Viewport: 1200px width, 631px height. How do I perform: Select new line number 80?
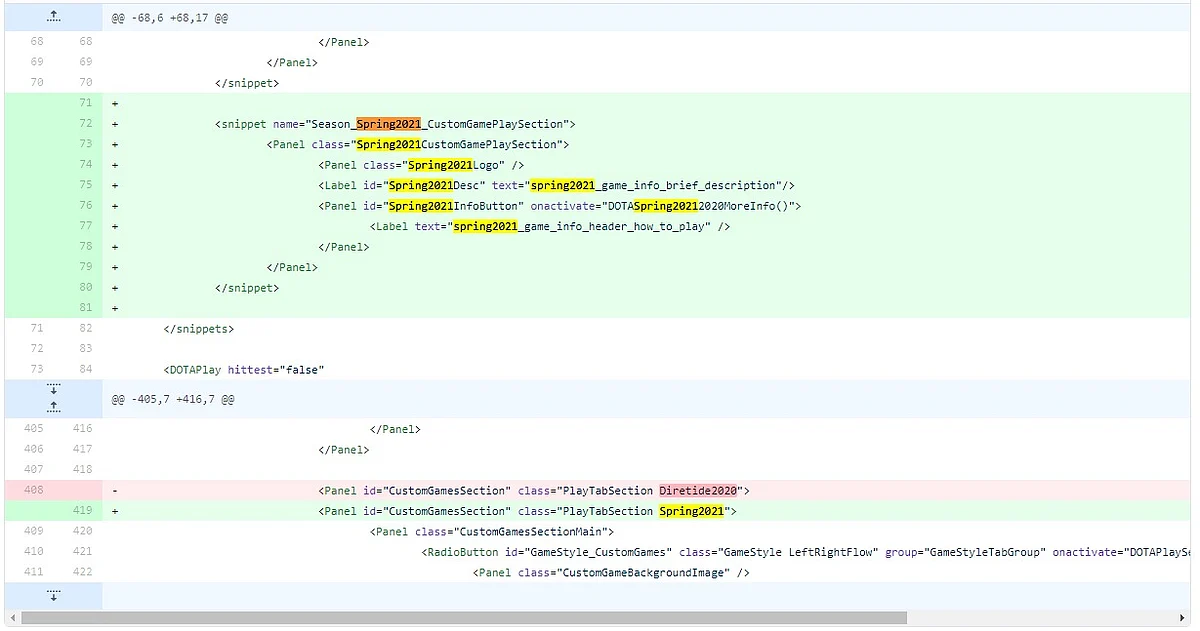[x=85, y=288]
